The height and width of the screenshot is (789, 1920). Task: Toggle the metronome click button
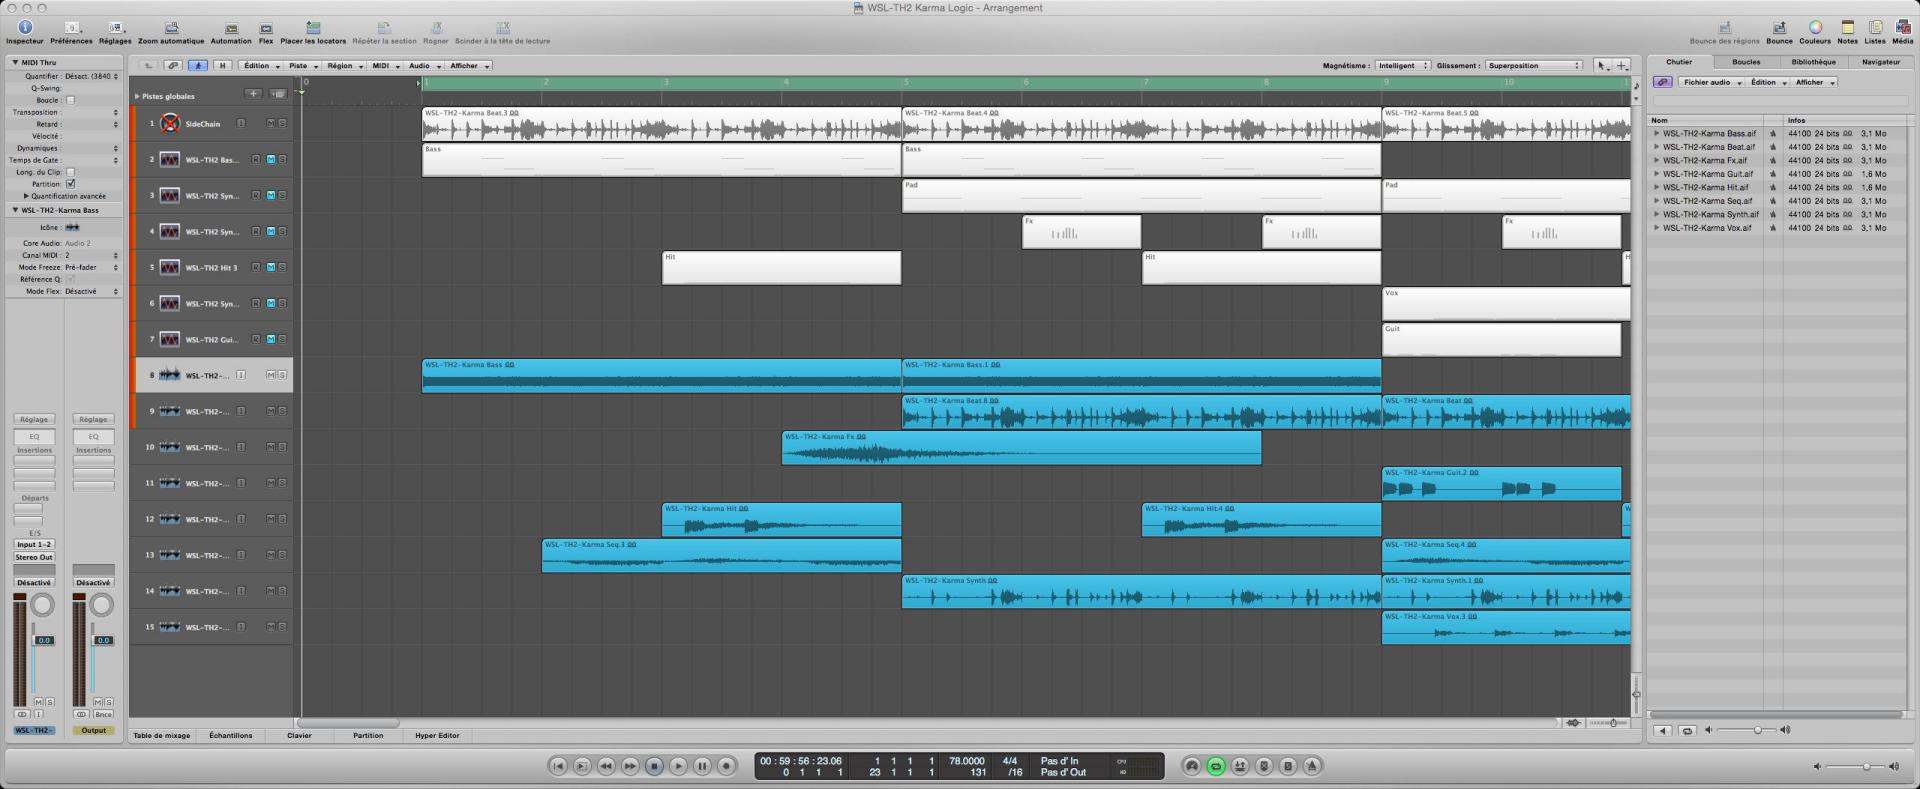(x=1312, y=766)
